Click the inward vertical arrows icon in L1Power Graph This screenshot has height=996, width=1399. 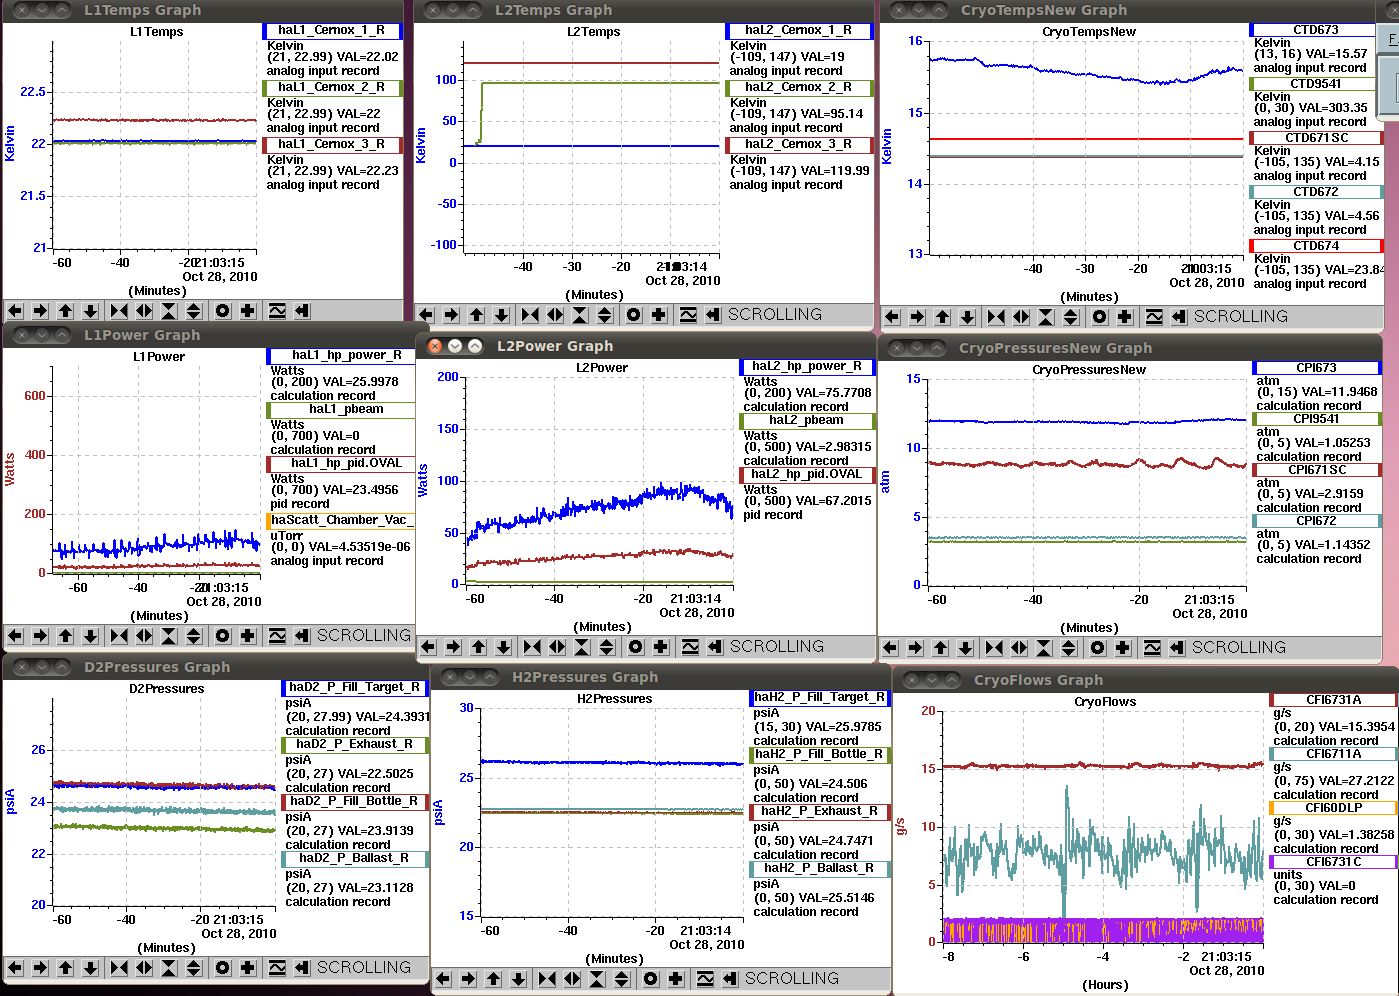(x=169, y=636)
